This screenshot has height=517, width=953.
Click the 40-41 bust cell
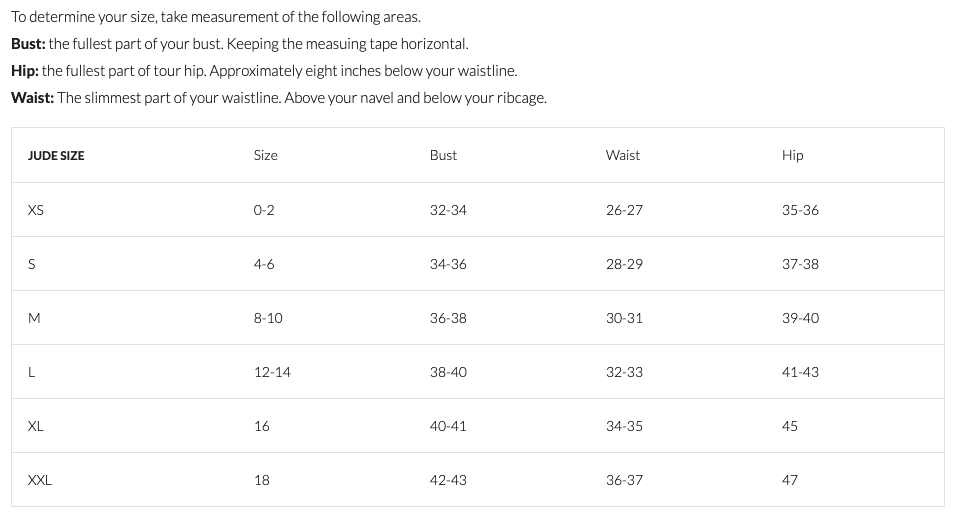(x=448, y=426)
